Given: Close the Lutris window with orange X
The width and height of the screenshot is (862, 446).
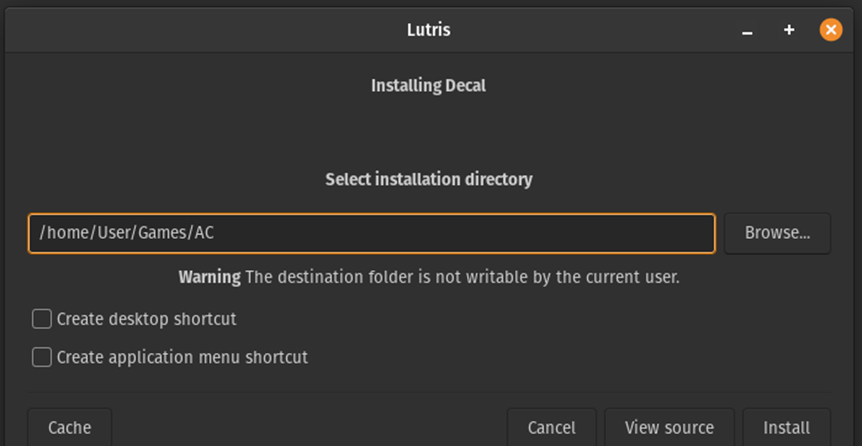Looking at the screenshot, I should click(831, 30).
